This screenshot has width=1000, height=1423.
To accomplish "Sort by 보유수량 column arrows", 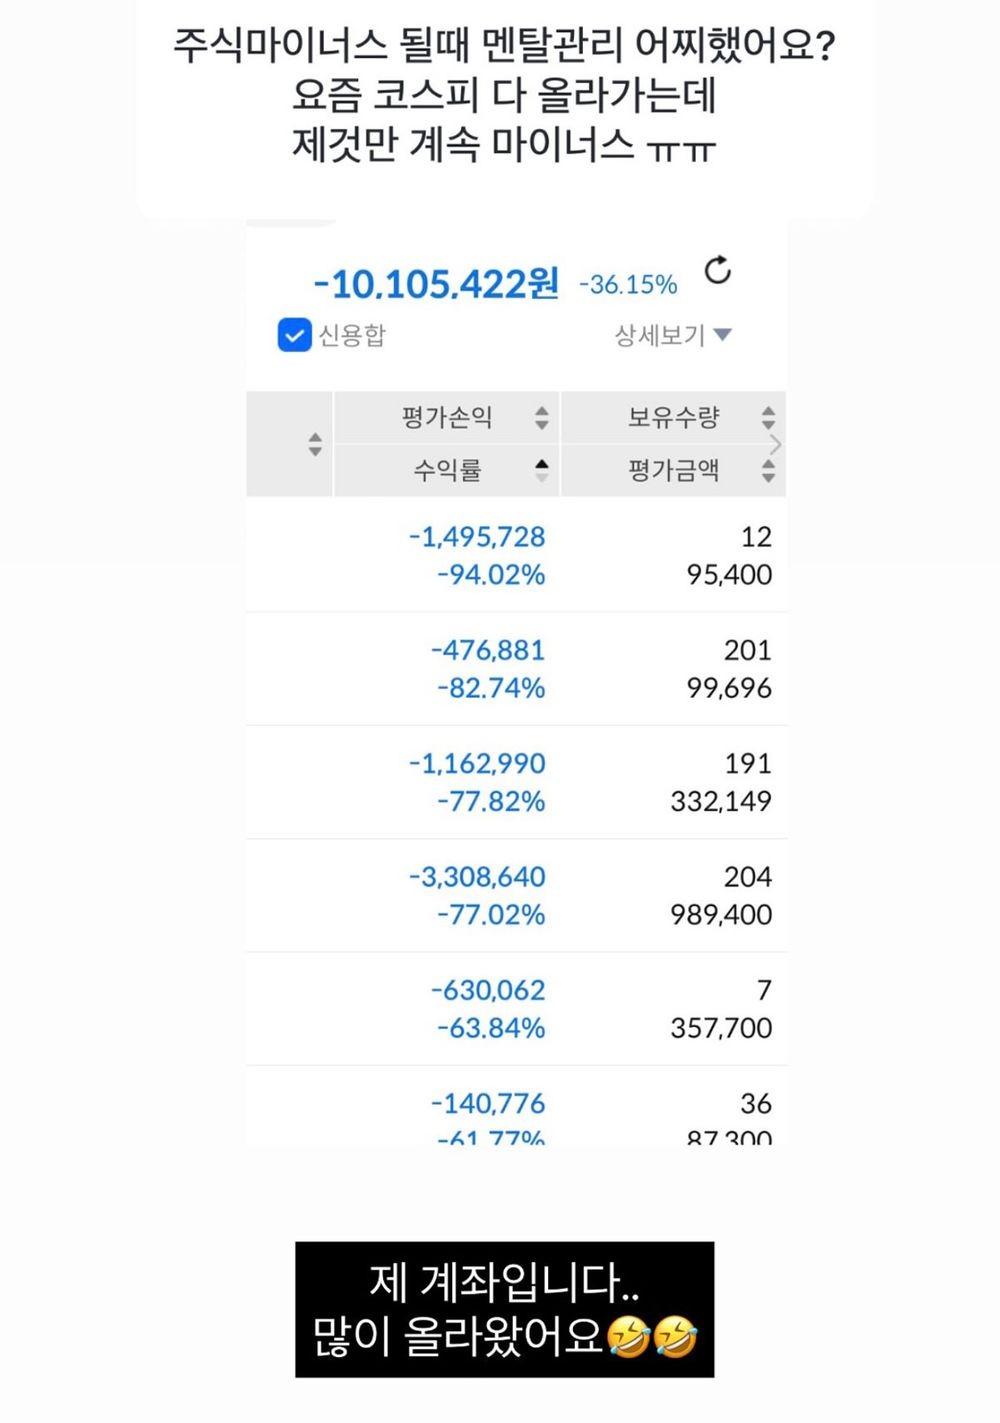I will 768,417.
